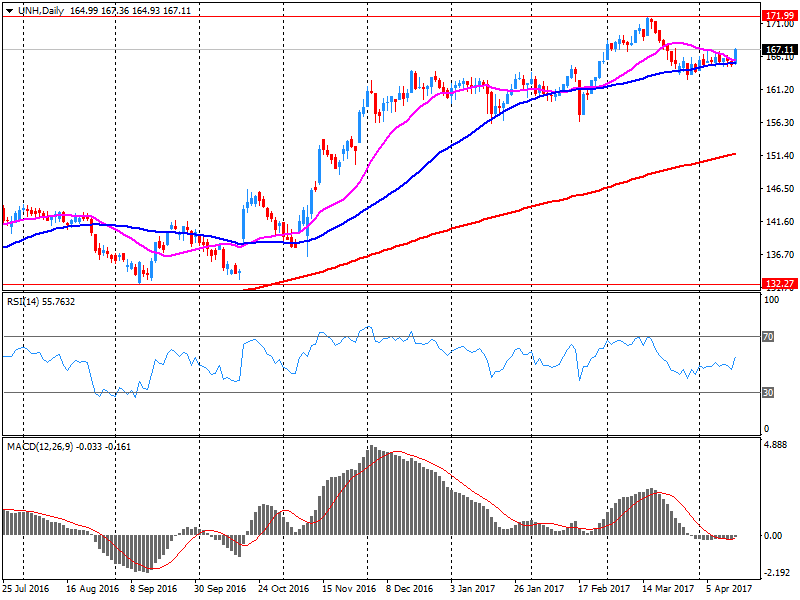Select the 3 Jan 2017 date label
The image size is (800, 600).
tap(472, 589)
